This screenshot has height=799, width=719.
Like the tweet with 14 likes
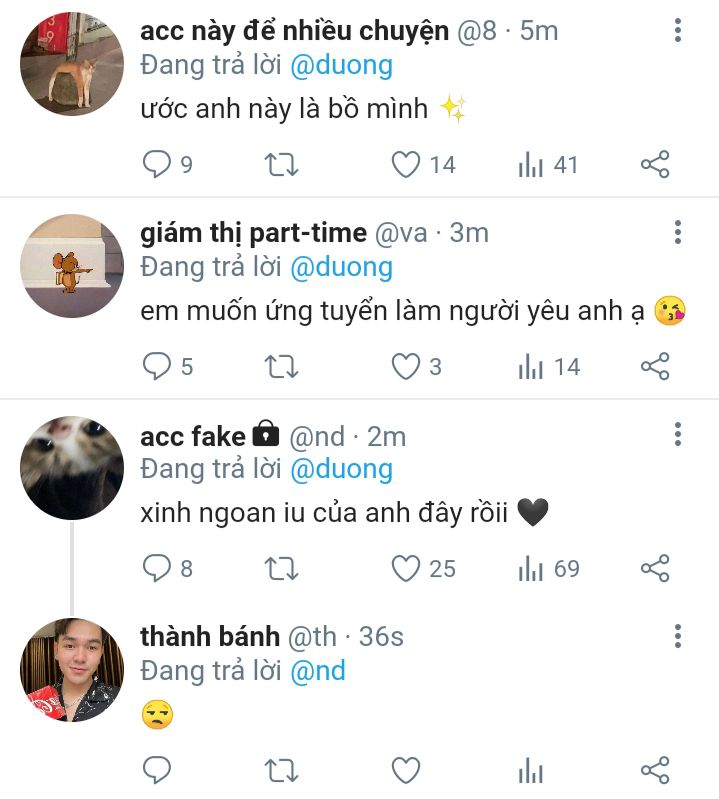pyautogui.click(x=405, y=164)
